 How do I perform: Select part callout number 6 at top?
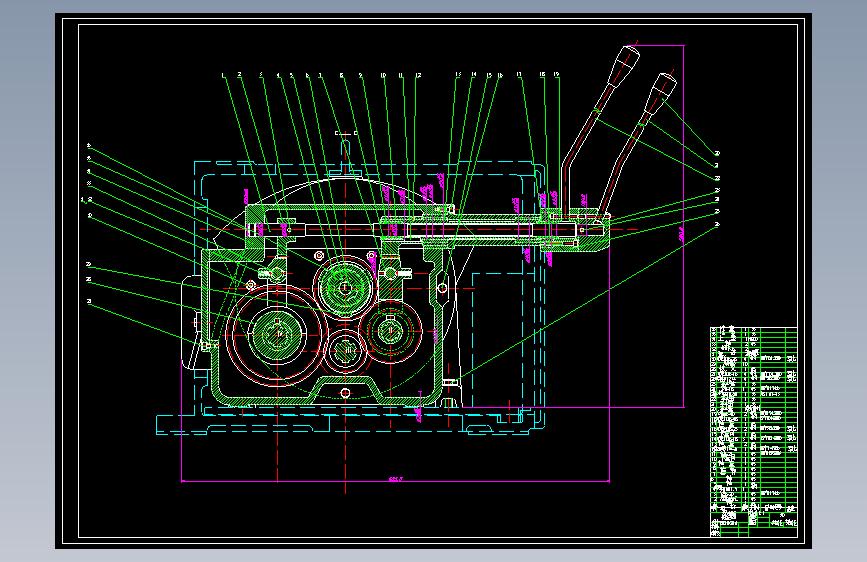(307, 75)
